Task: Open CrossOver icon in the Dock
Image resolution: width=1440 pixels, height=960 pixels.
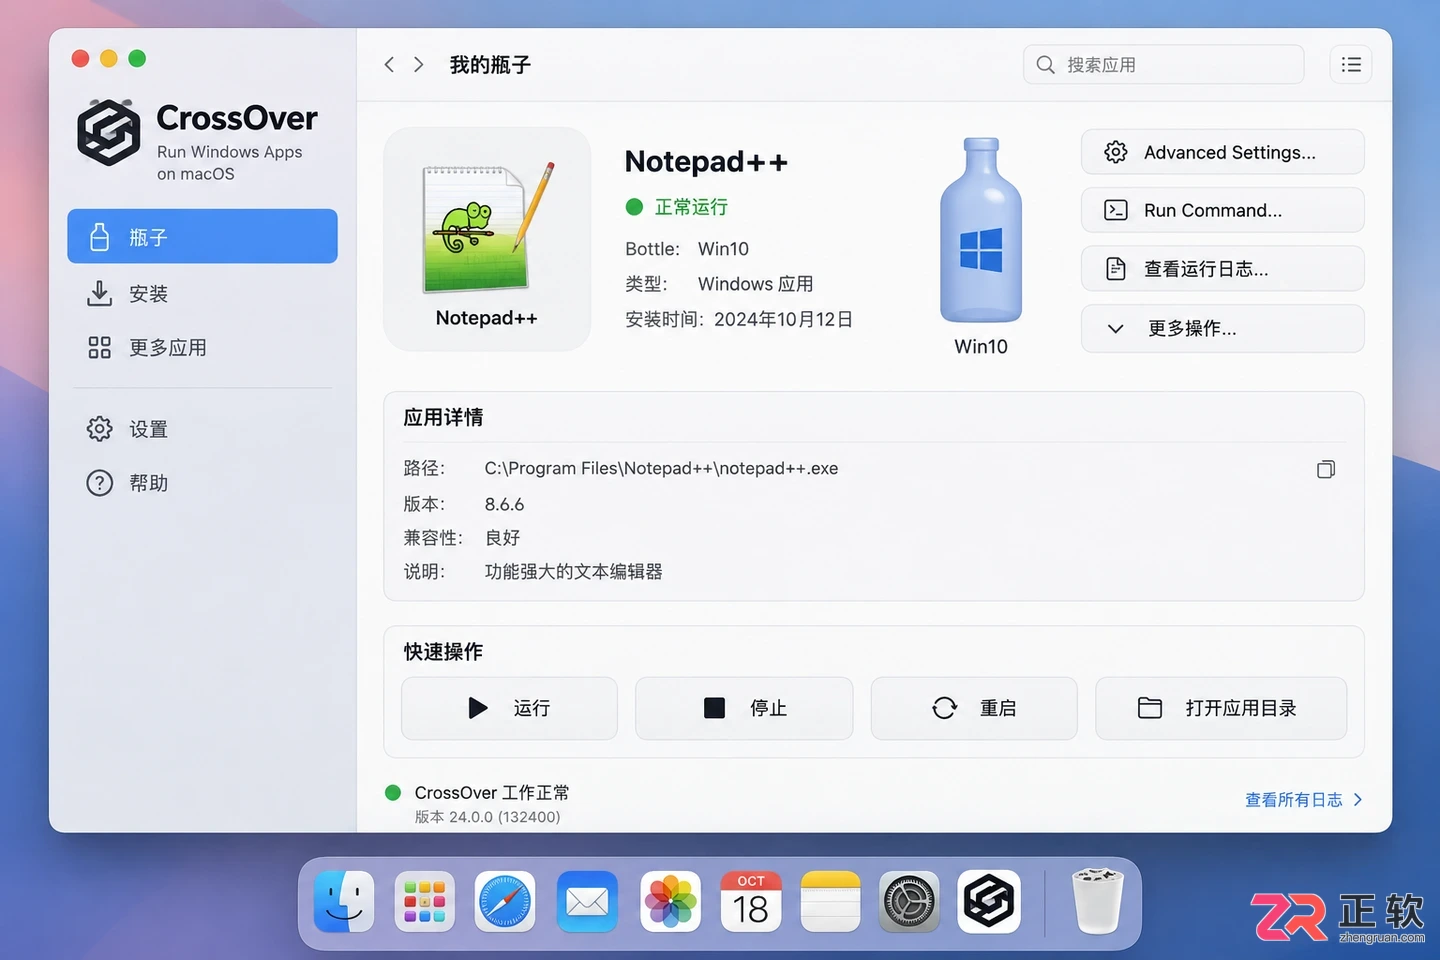Action: 989,902
